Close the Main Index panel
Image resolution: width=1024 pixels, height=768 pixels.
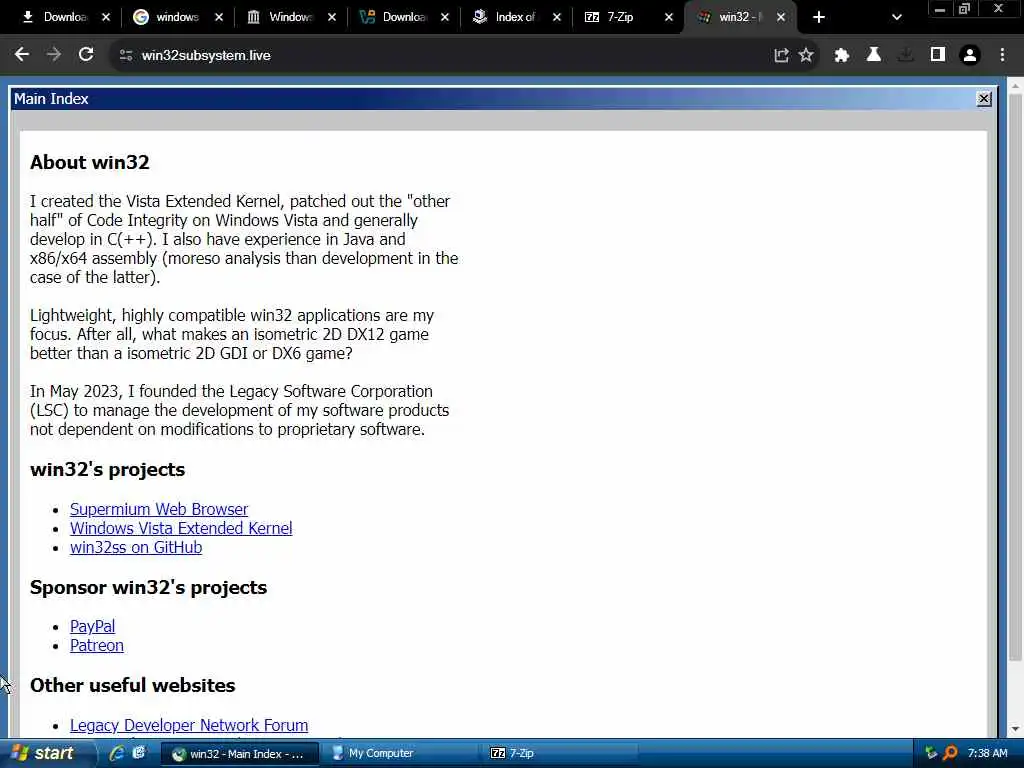(x=984, y=99)
